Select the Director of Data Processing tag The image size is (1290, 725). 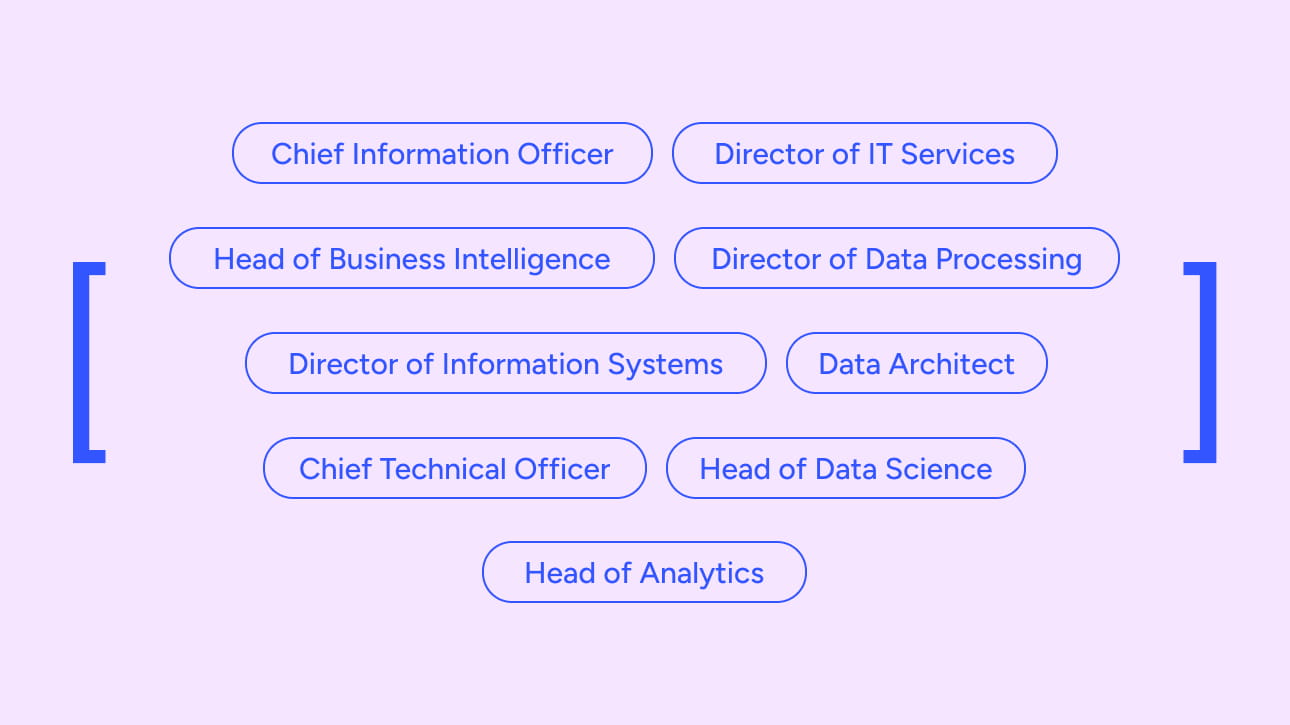pyautogui.click(x=896, y=259)
